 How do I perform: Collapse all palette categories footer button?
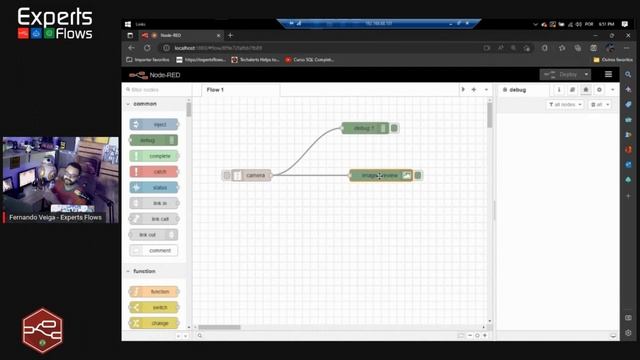click(x=178, y=336)
